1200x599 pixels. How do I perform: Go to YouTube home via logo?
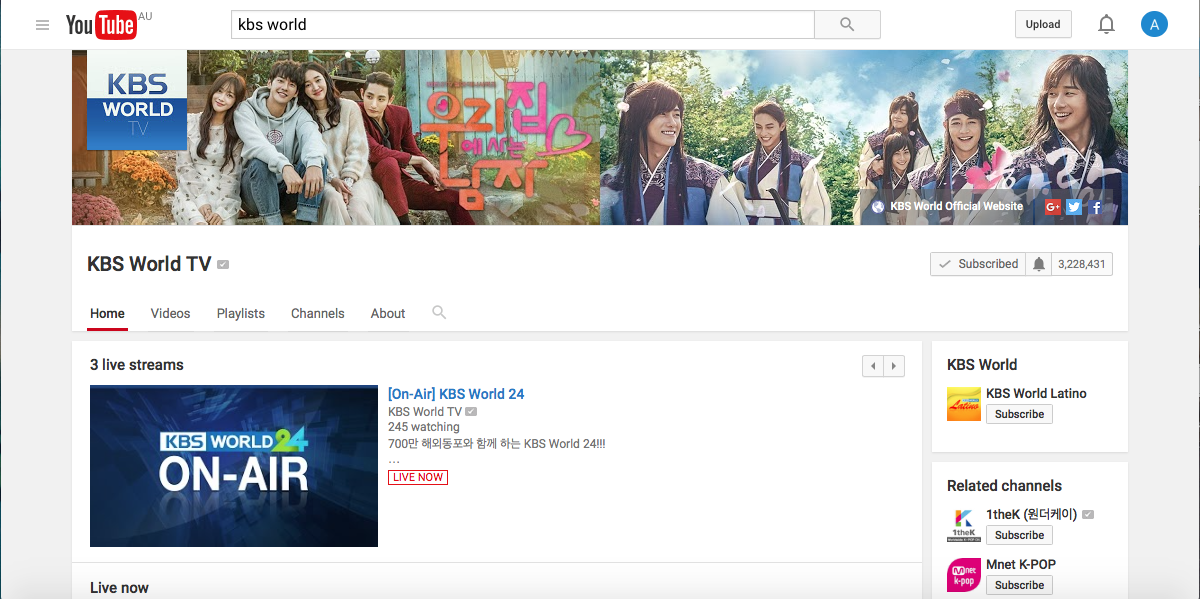[101, 25]
